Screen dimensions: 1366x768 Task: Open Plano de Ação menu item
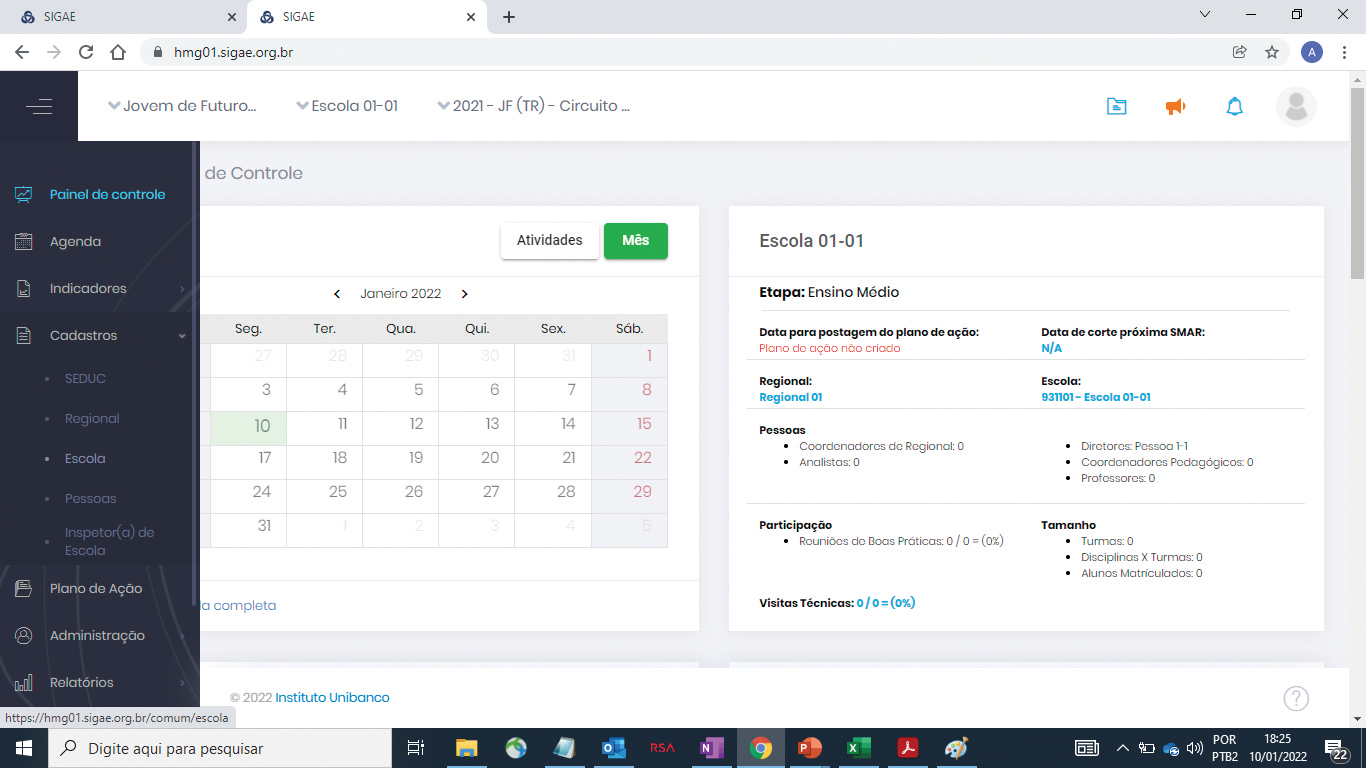96,589
